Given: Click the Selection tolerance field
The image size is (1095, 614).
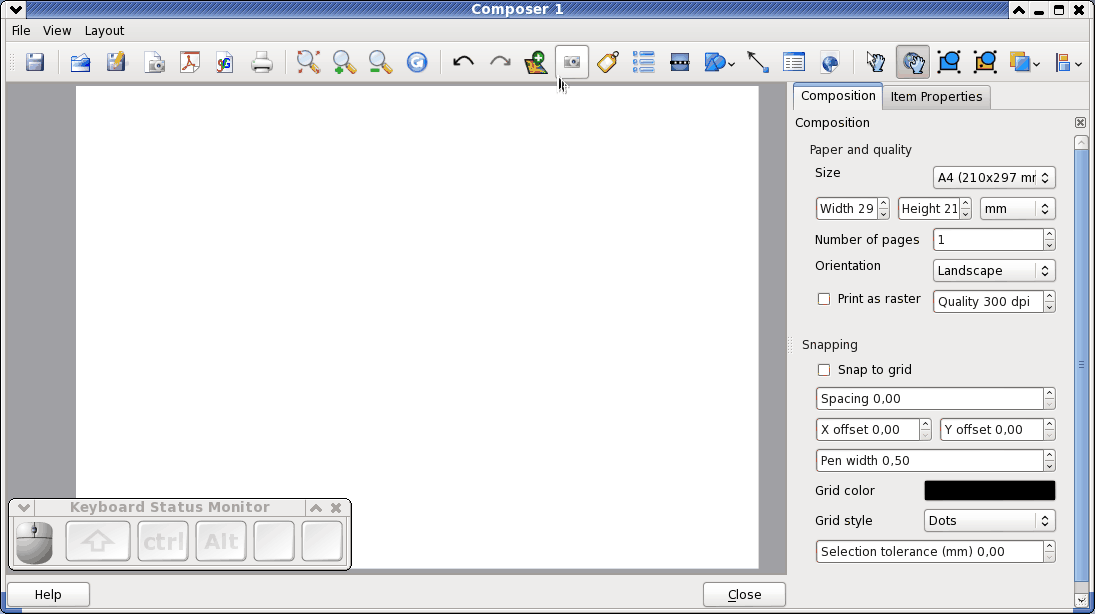Looking at the screenshot, I should coord(929,552).
